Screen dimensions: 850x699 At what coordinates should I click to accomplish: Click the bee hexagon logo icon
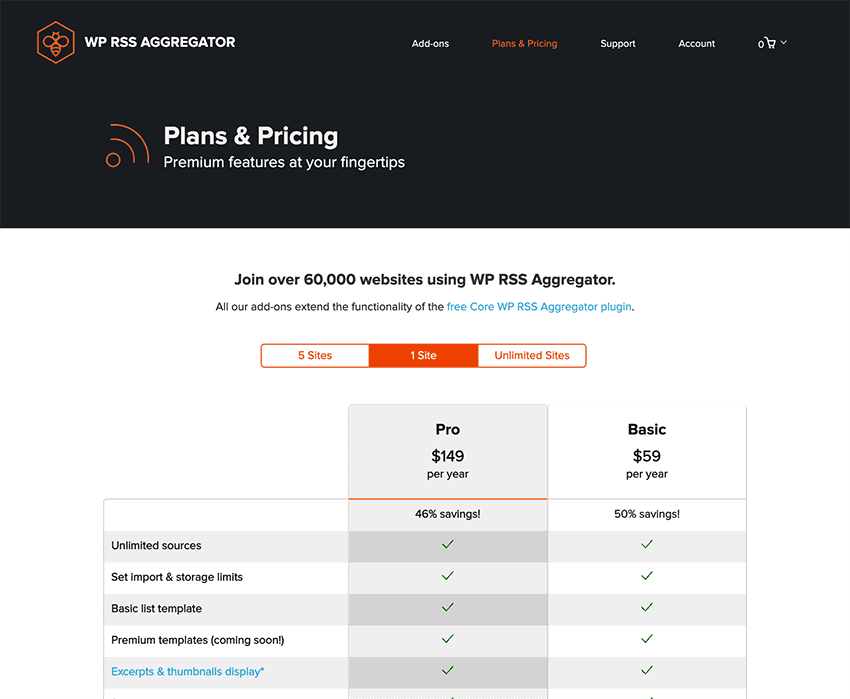point(55,42)
